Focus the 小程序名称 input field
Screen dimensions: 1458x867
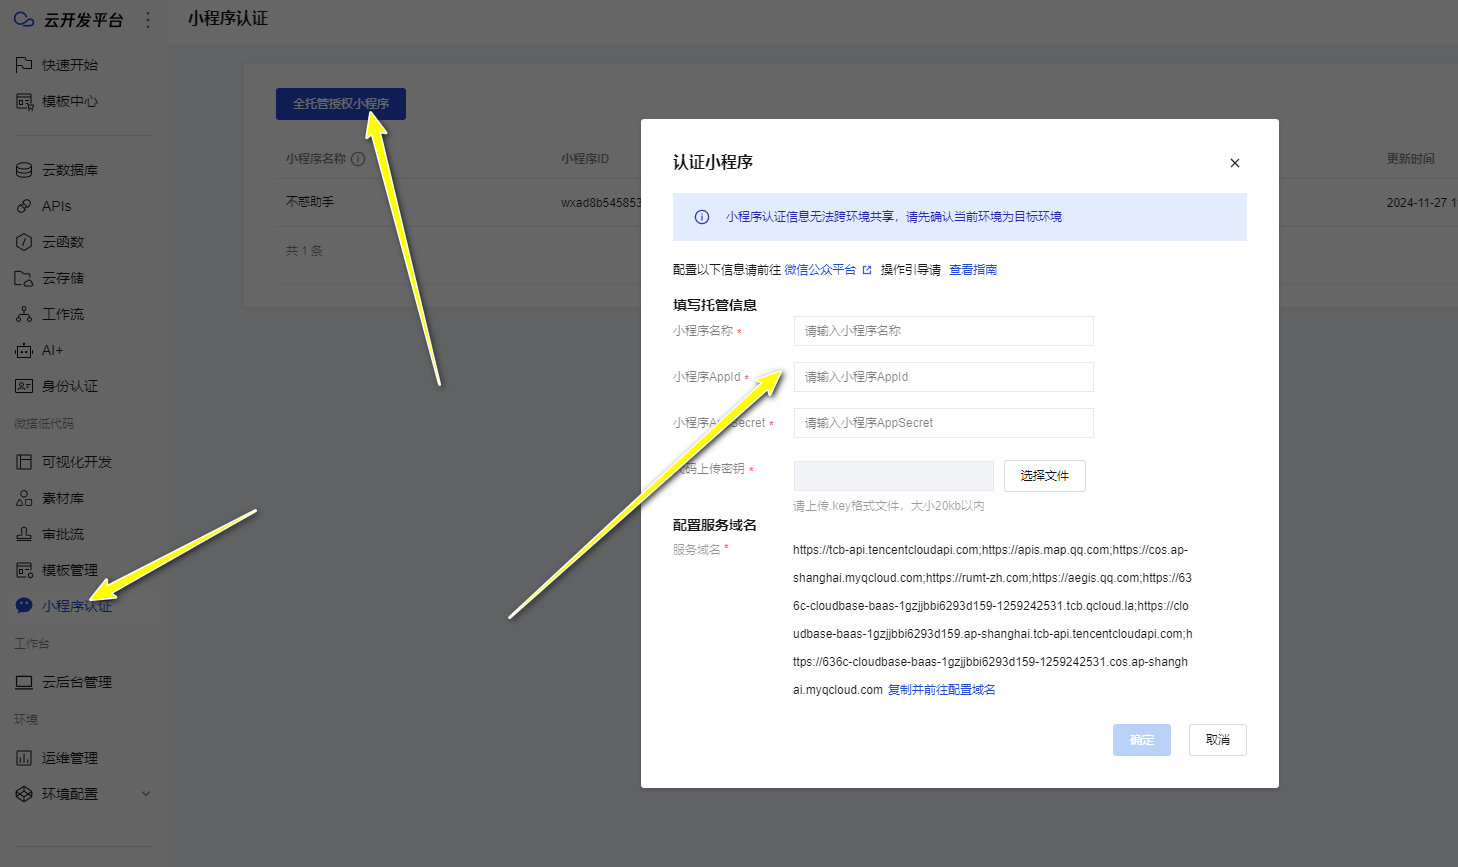click(x=944, y=331)
